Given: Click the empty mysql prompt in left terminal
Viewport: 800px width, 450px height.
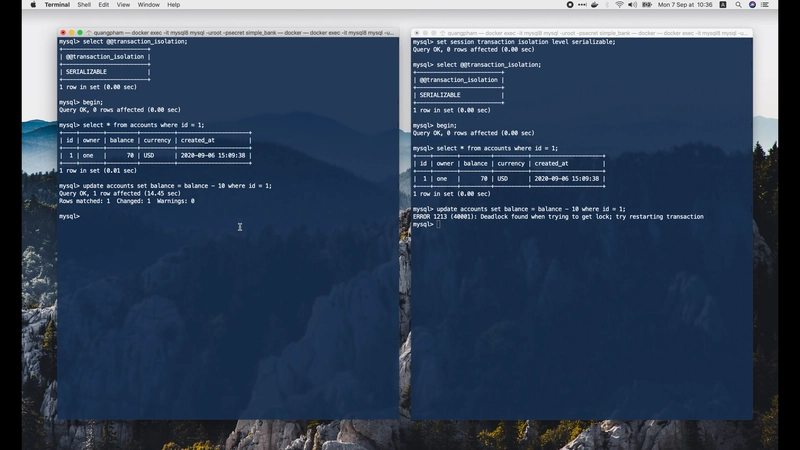Looking at the screenshot, I should pyautogui.click(x=69, y=216).
